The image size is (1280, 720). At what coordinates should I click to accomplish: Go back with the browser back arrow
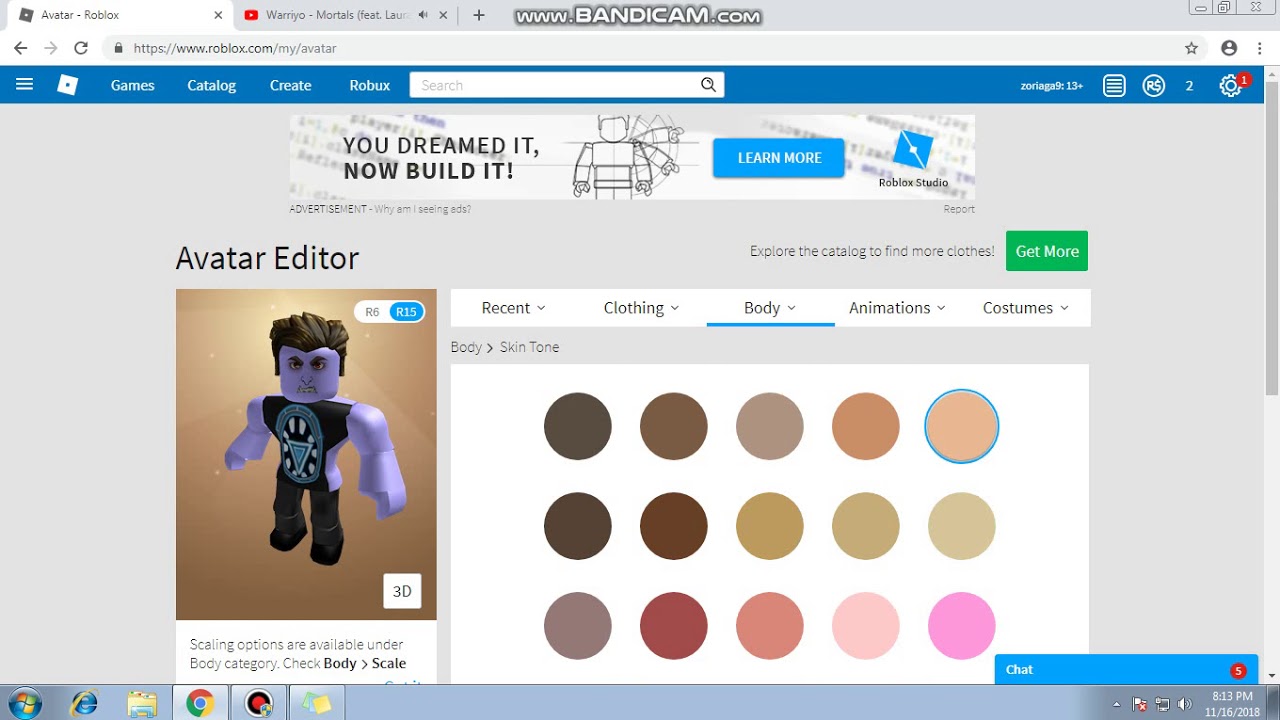(21, 48)
